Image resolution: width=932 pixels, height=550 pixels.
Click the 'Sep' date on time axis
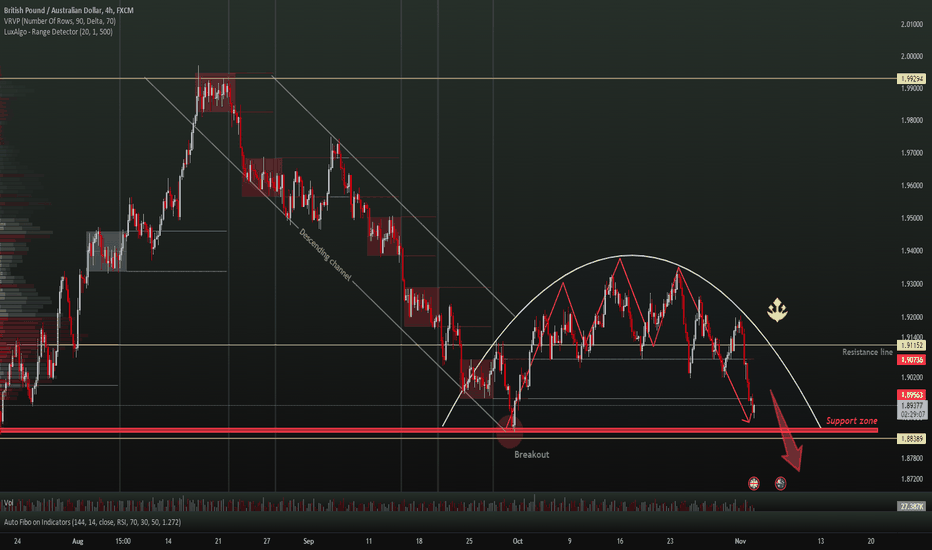pyautogui.click(x=308, y=541)
